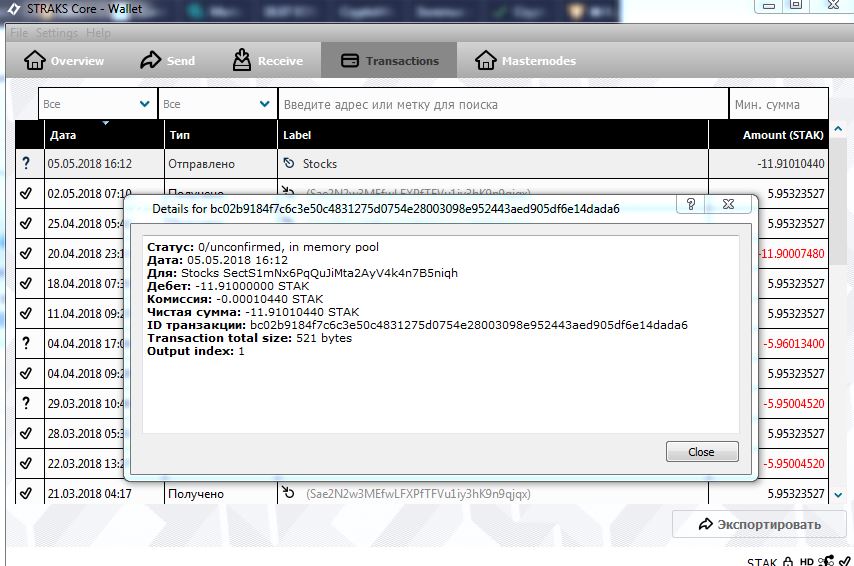Click question mark icon for 29.03.2018 row
The image size is (854, 566).
(x=26, y=403)
